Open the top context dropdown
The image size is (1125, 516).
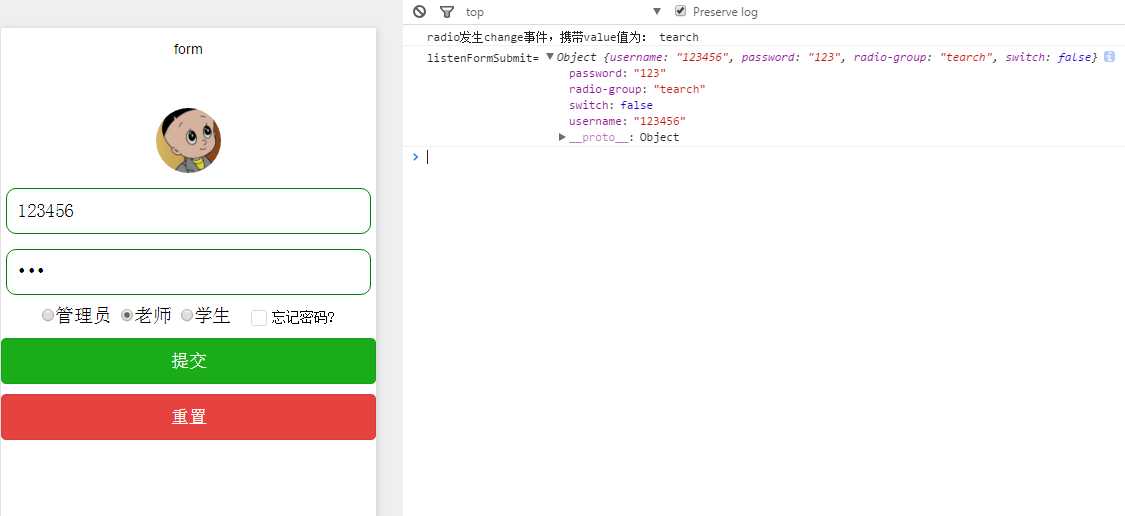[x=563, y=11]
